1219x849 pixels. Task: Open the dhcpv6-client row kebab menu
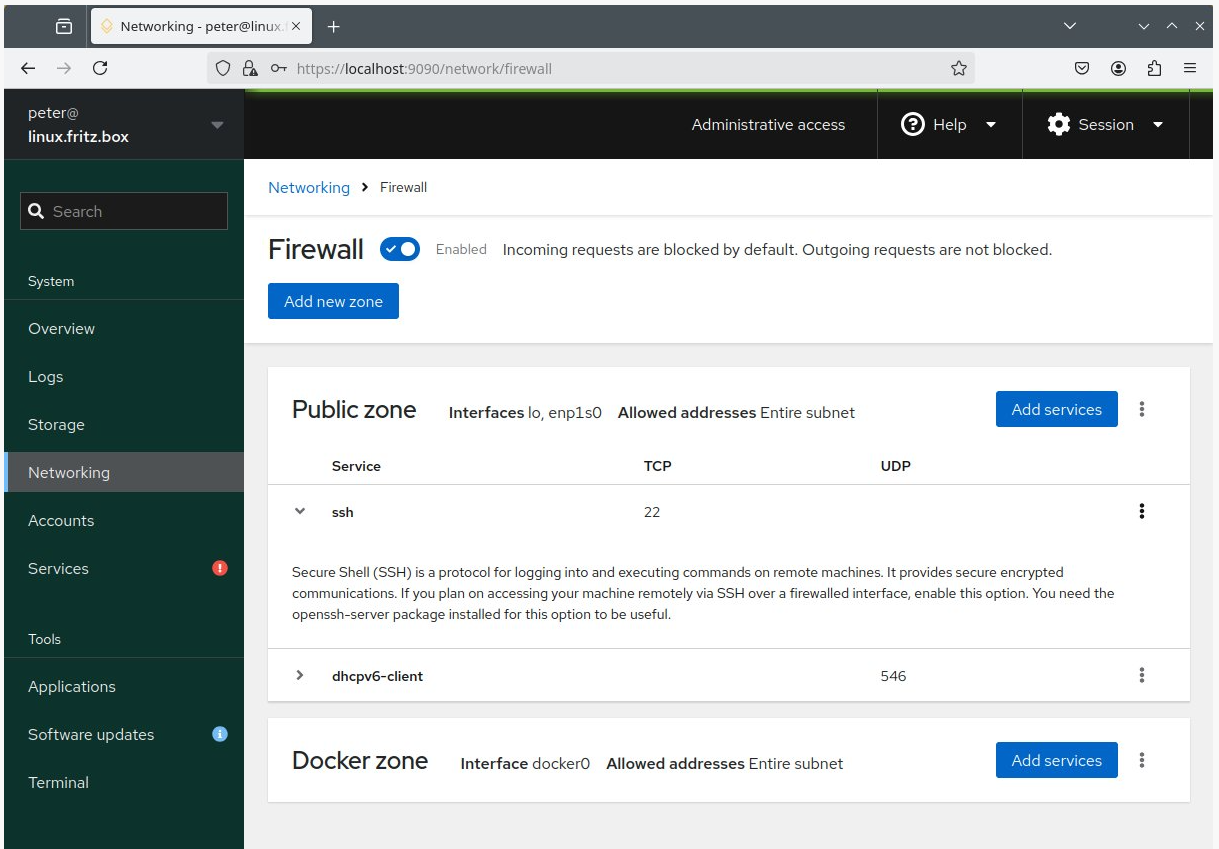point(1141,676)
